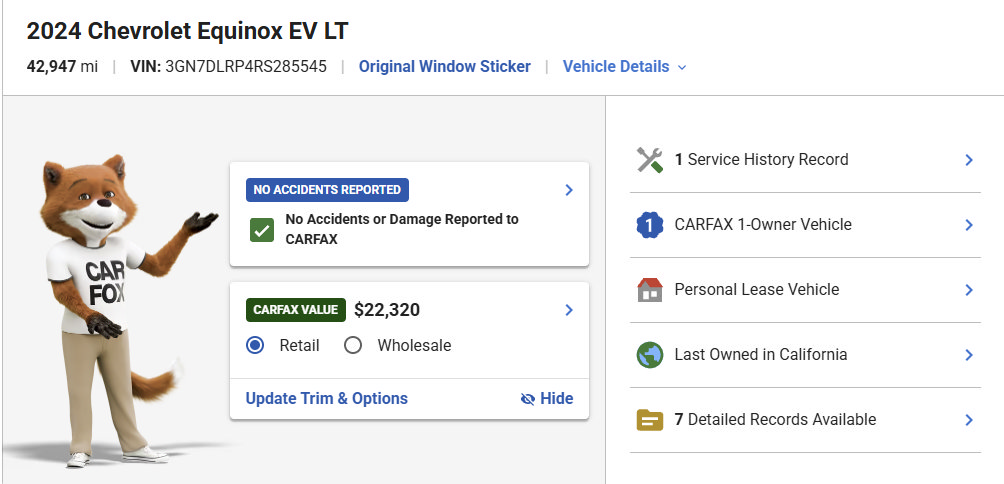The height and width of the screenshot is (484, 1004).
Task: Expand the CARFAX 1-Owner Vehicle chevron
Action: [969, 225]
